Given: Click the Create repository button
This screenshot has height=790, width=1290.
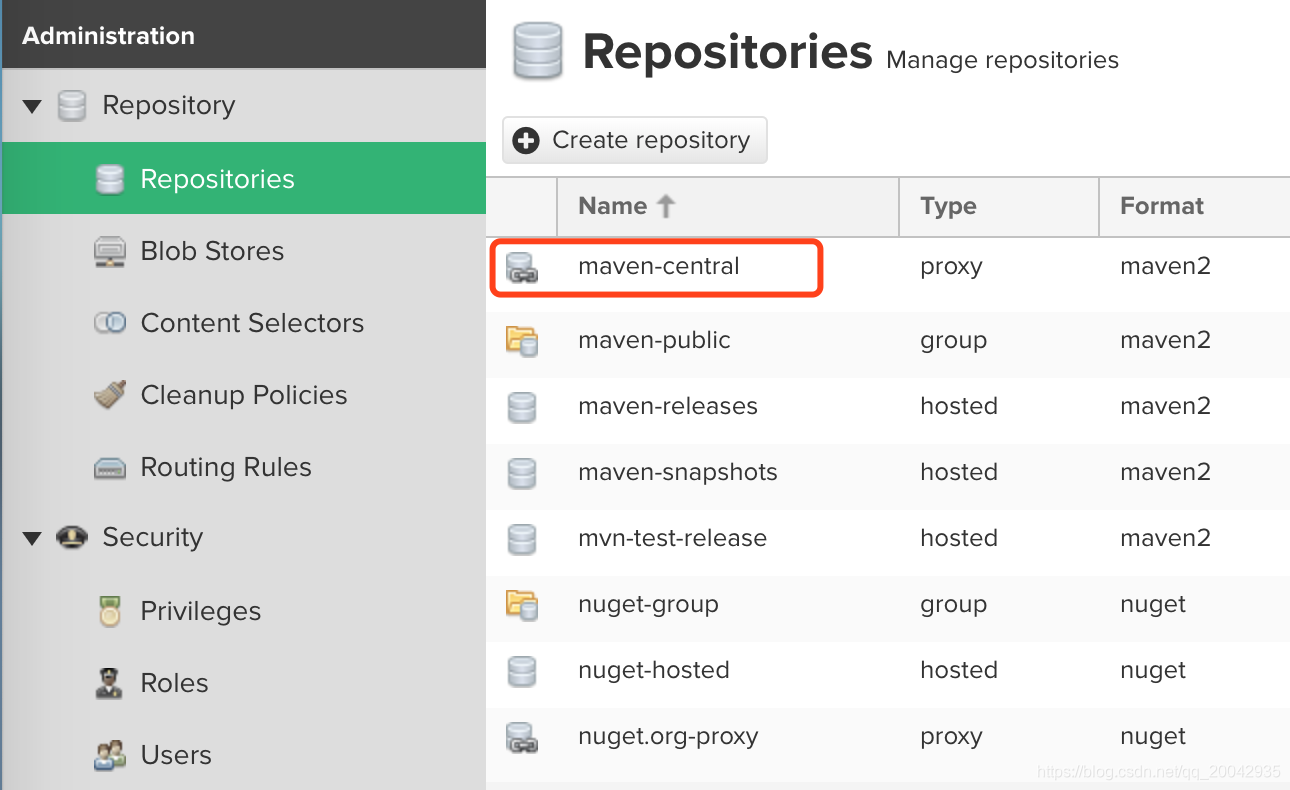Looking at the screenshot, I should coord(635,140).
